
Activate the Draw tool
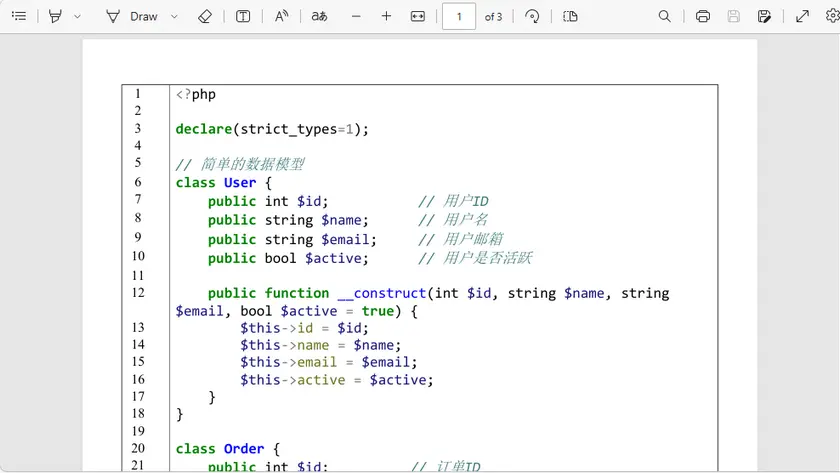point(132,16)
